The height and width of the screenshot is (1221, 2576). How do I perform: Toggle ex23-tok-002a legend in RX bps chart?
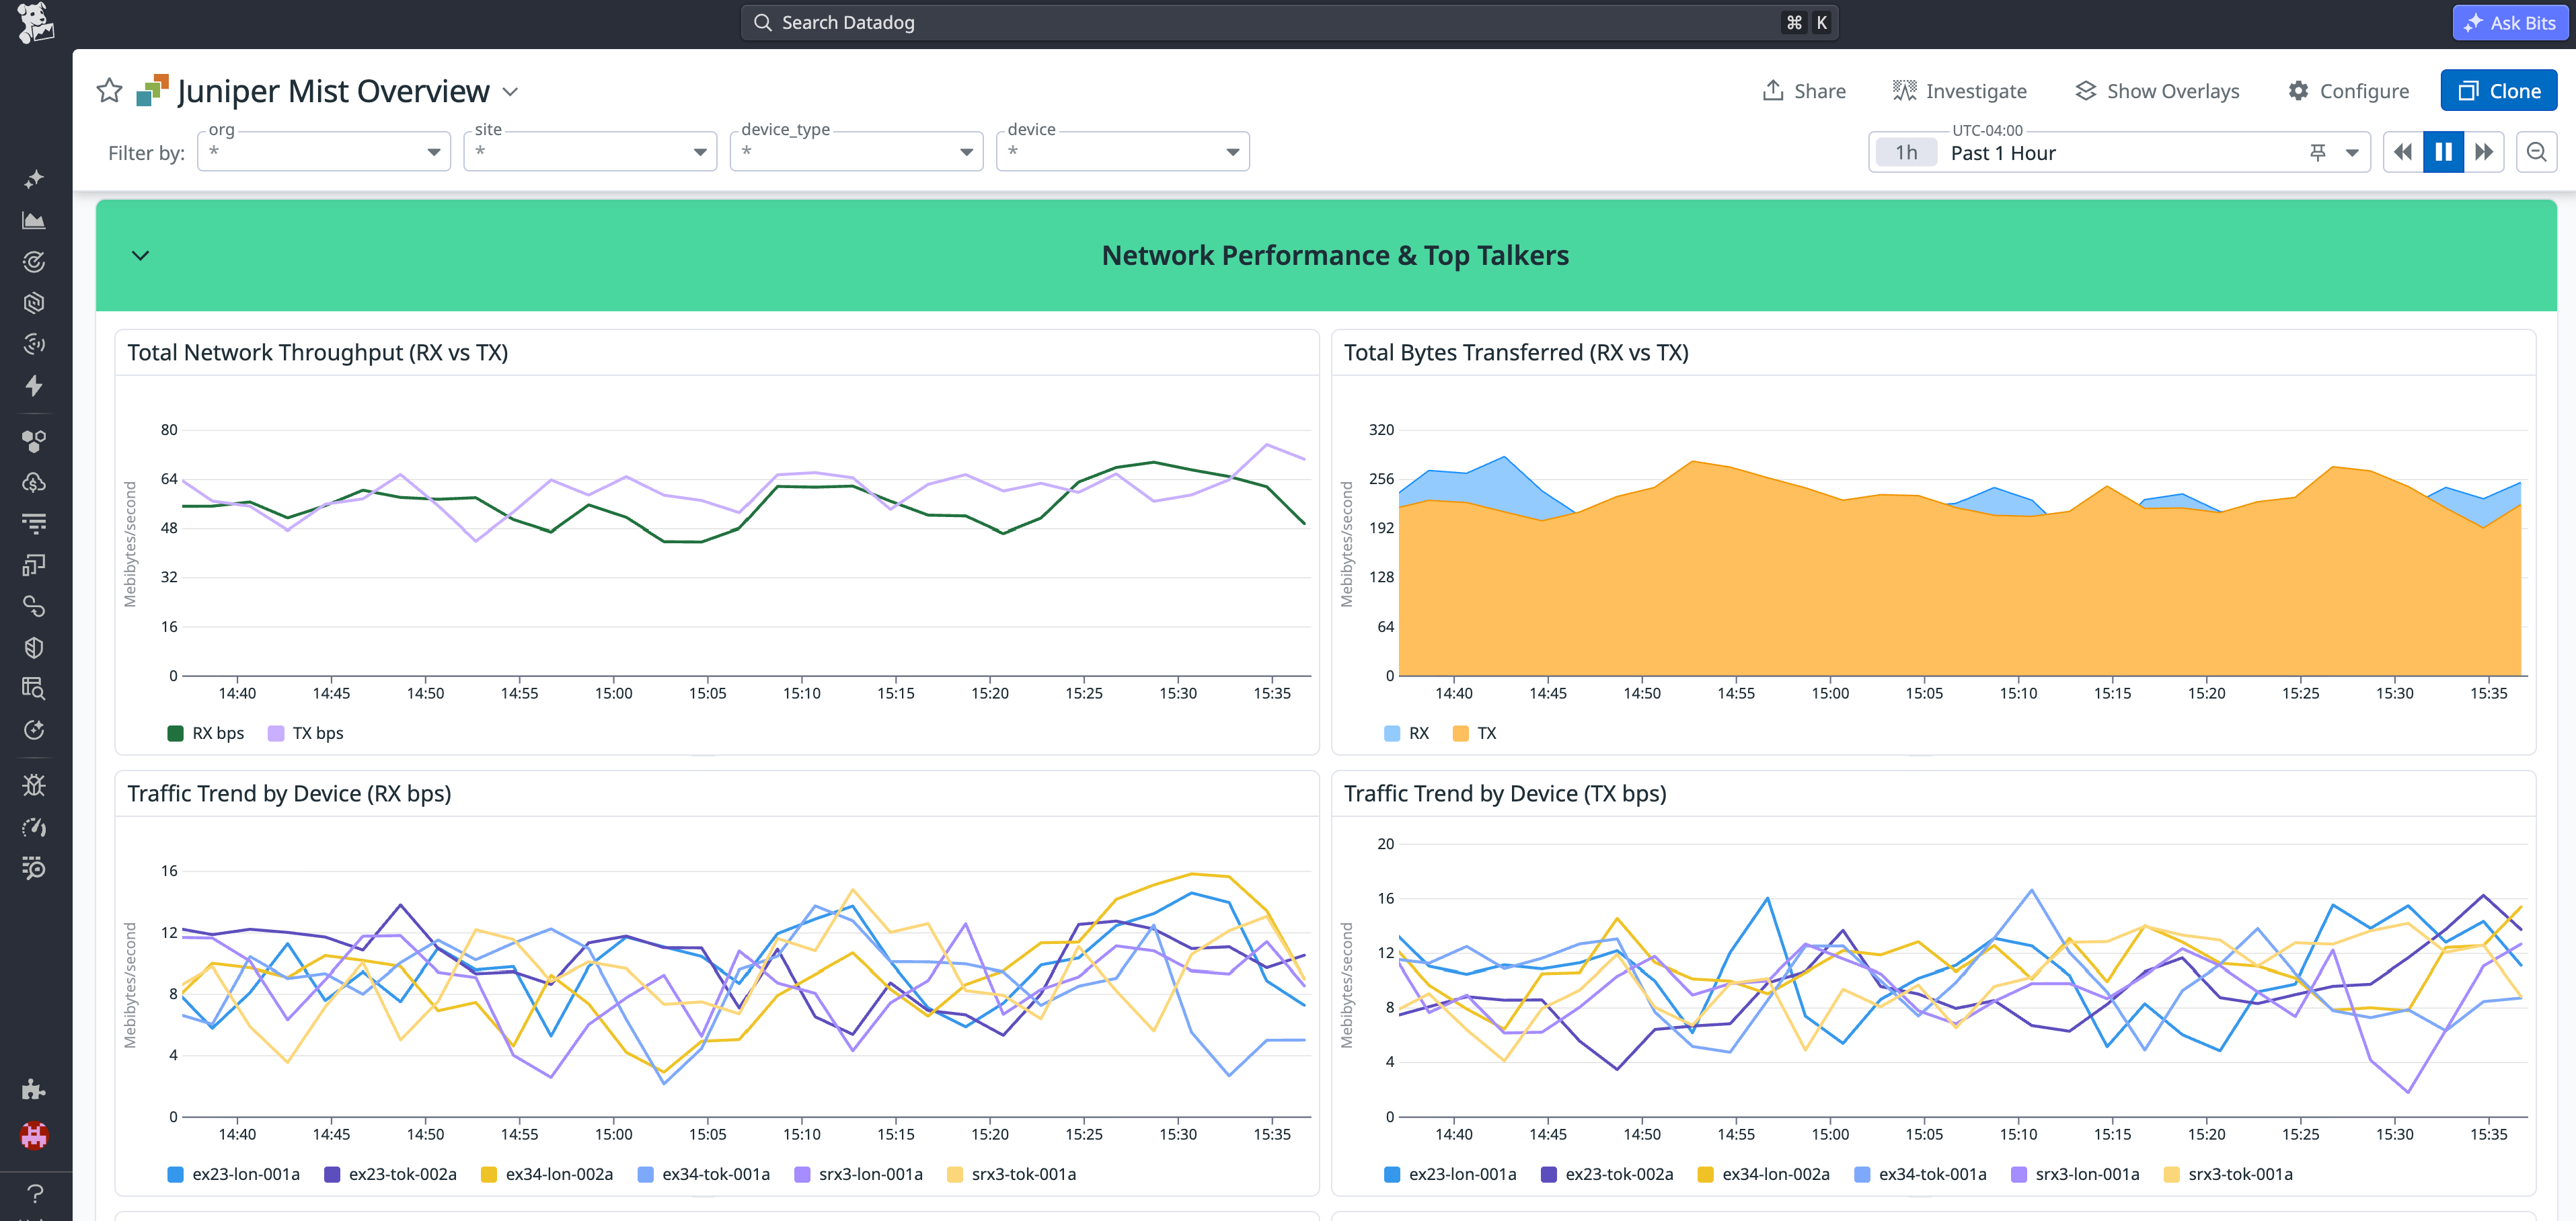(x=390, y=1174)
